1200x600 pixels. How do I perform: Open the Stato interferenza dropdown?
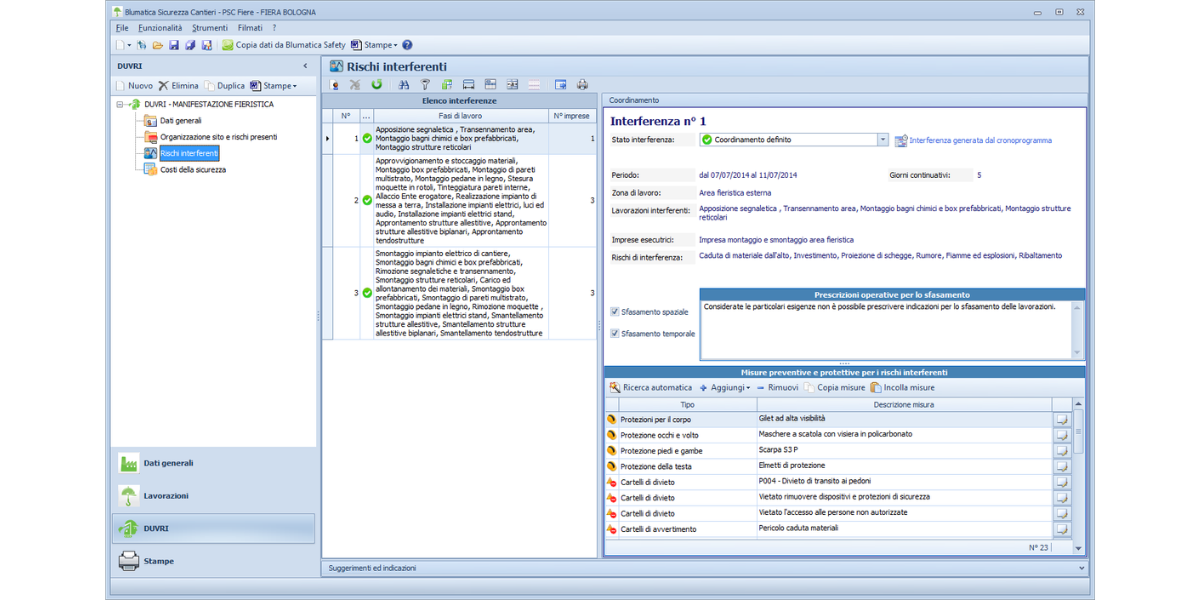click(x=882, y=140)
